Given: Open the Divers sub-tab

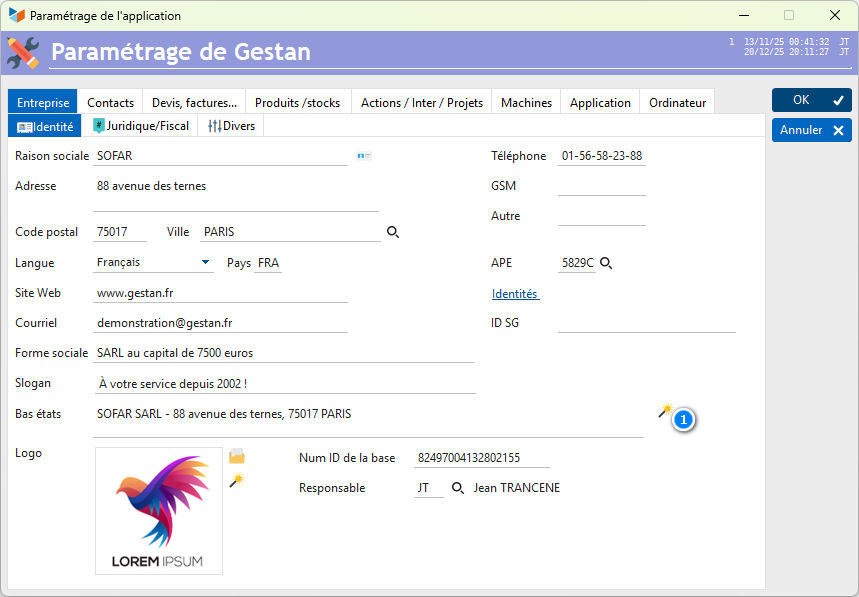Looking at the screenshot, I should 231,126.
